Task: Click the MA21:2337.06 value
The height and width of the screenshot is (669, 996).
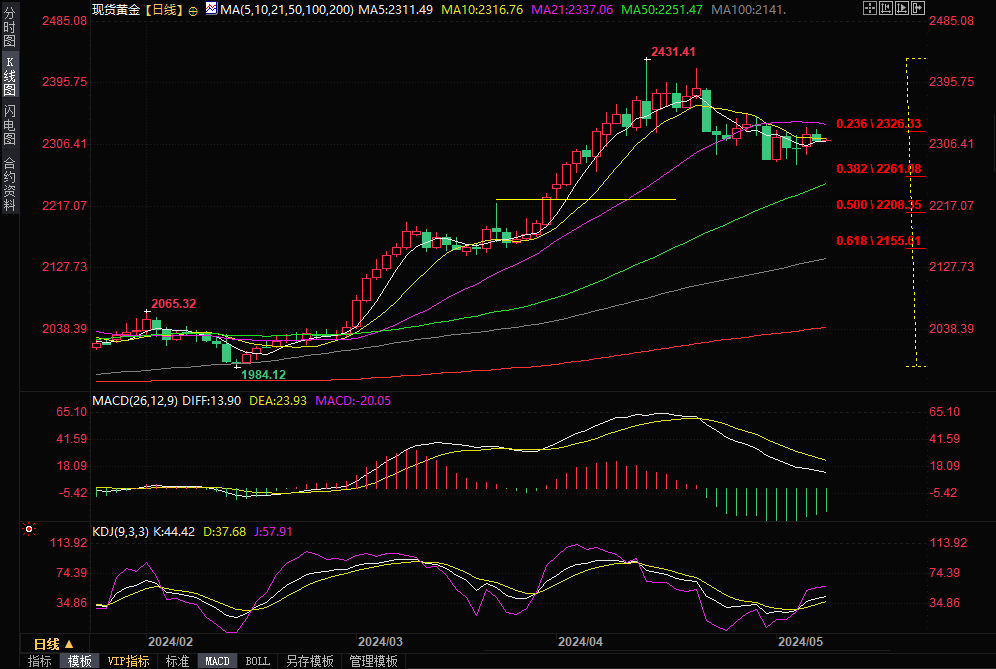Action: 572,10
